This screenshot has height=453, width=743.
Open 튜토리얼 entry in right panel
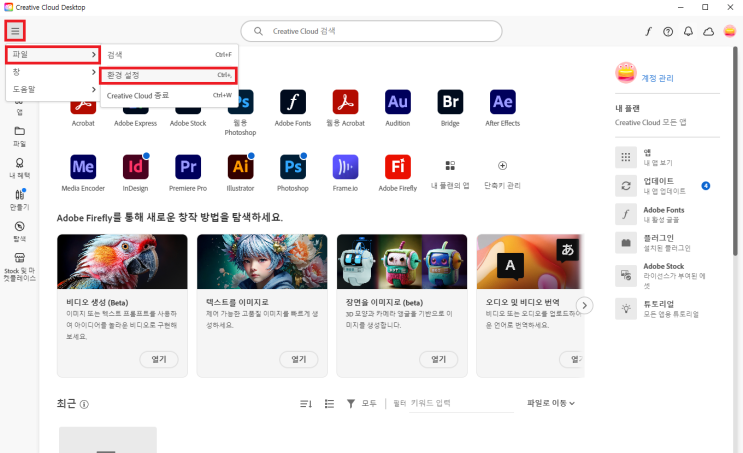click(x=666, y=308)
